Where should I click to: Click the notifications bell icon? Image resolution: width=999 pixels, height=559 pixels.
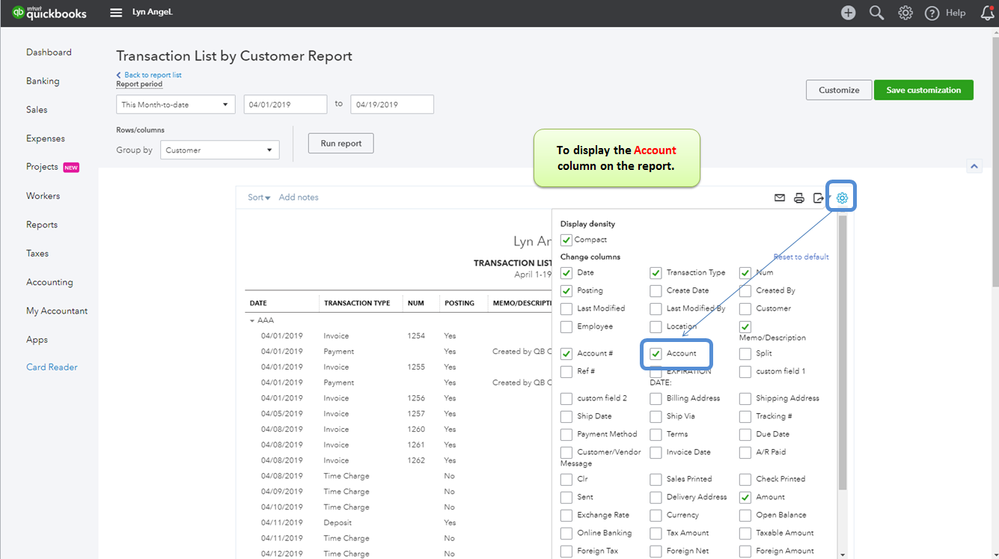(988, 13)
